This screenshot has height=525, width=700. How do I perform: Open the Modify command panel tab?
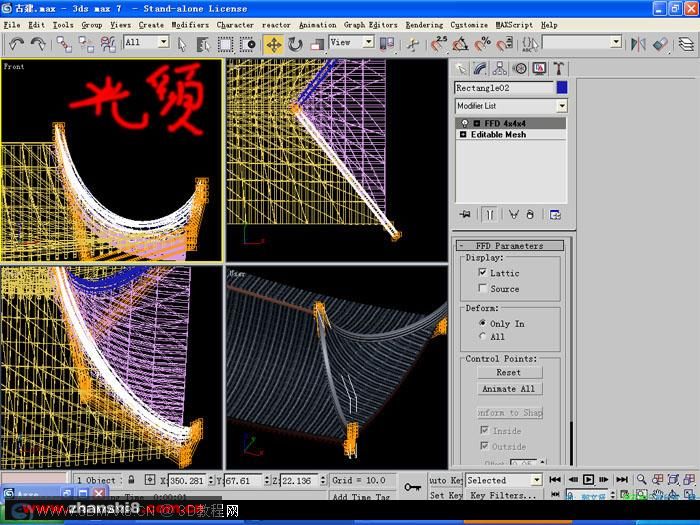(x=480, y=68)
